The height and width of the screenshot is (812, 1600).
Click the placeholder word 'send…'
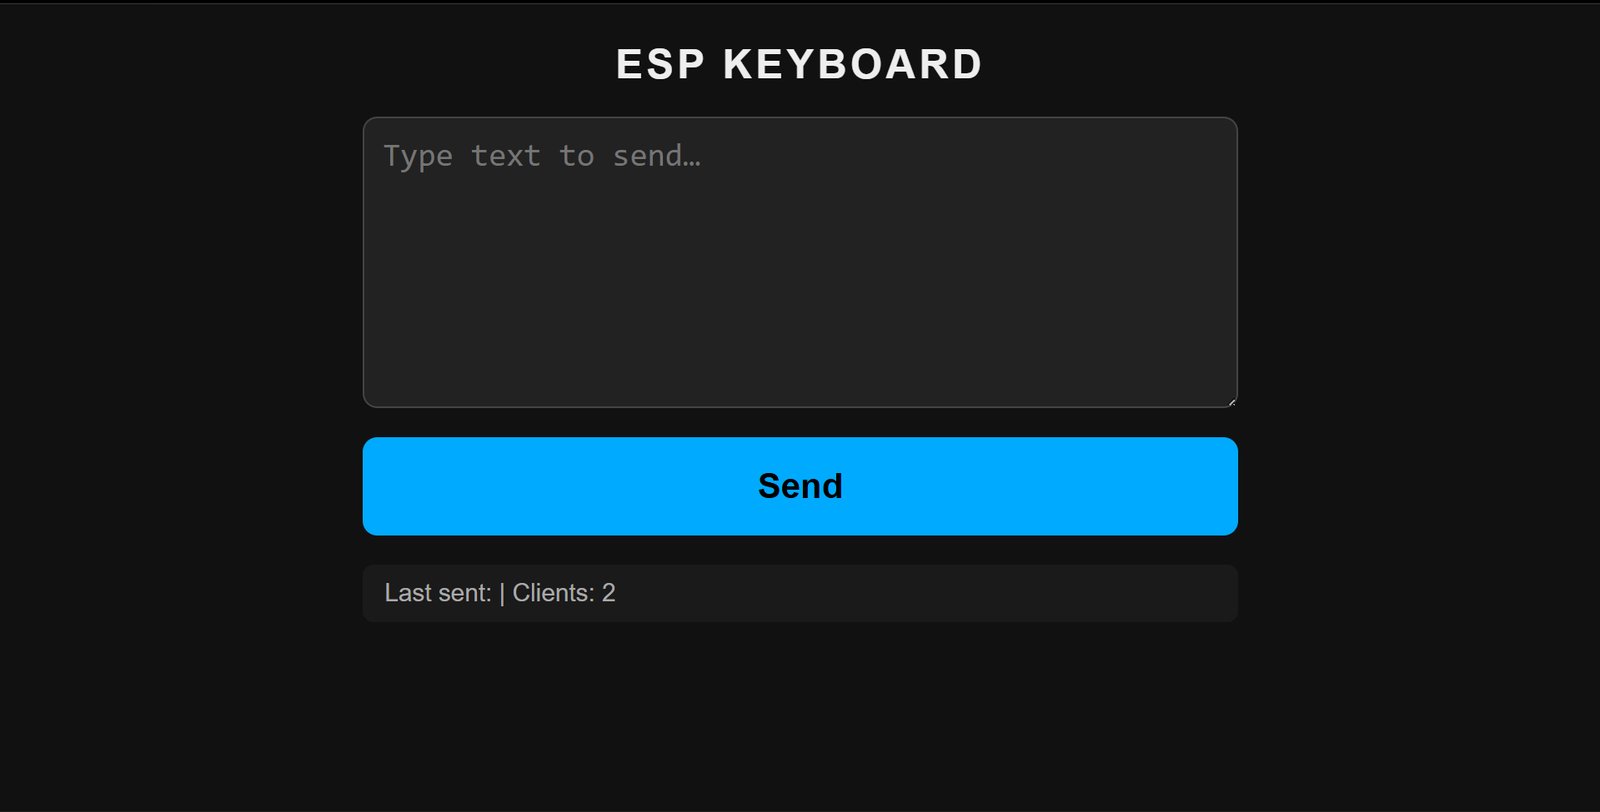[x=656, y=156]
